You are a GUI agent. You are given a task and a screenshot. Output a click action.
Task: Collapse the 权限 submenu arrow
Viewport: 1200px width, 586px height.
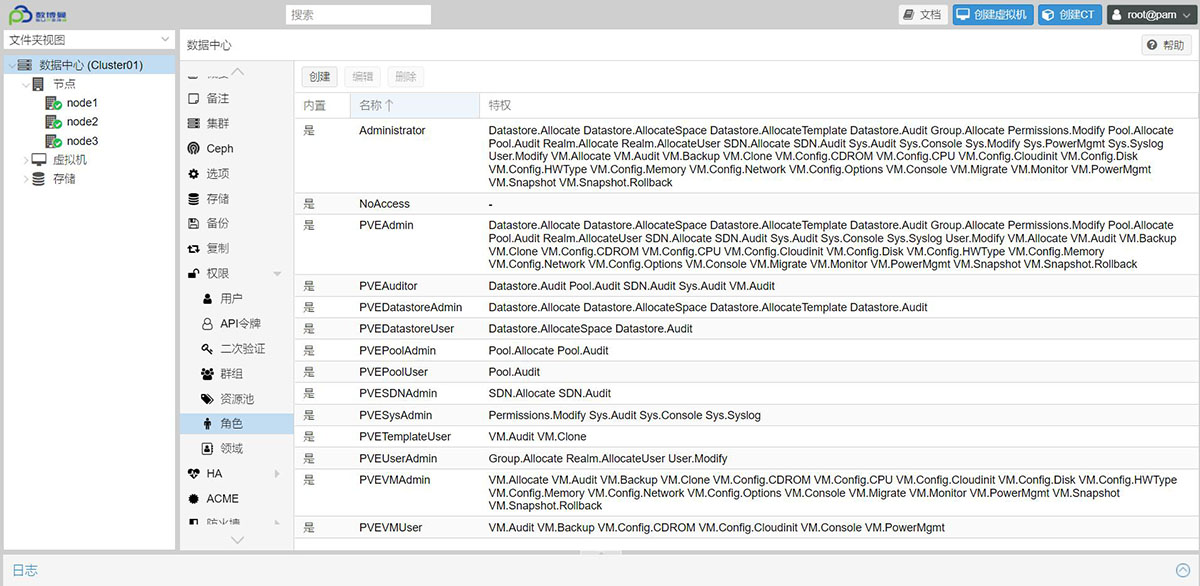(277, 274)
